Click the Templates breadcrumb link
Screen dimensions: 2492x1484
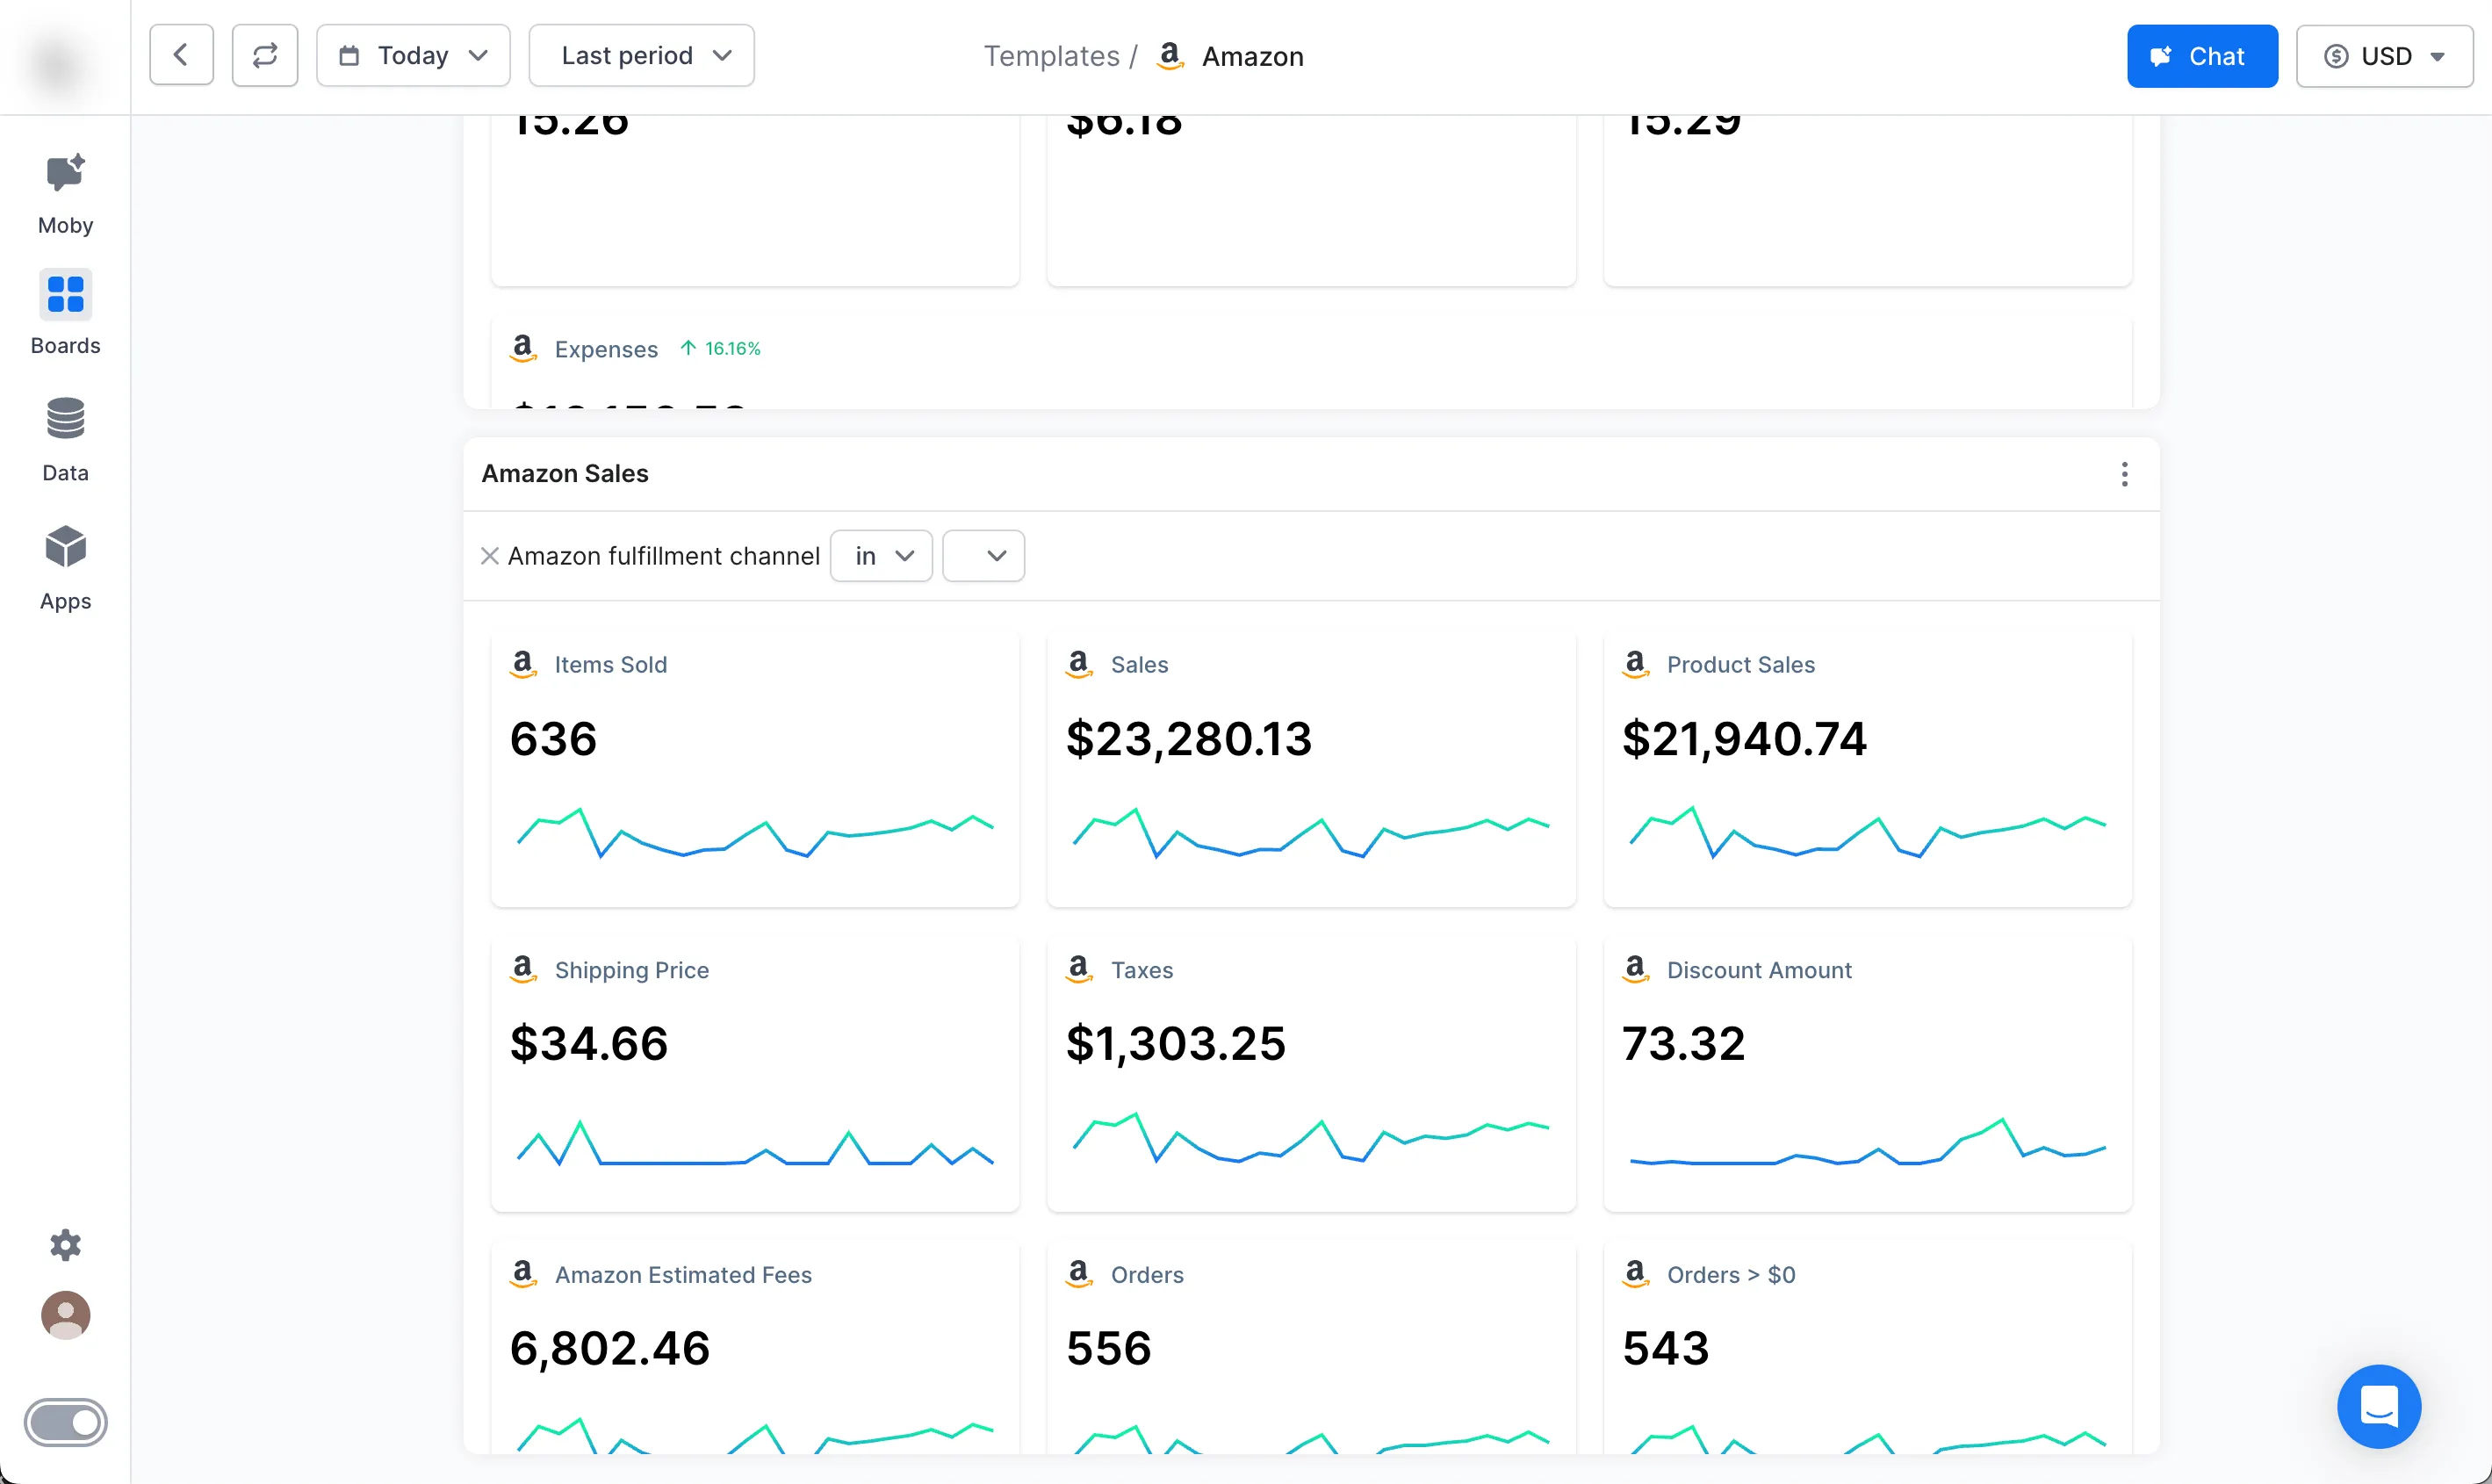point(1051,56)
